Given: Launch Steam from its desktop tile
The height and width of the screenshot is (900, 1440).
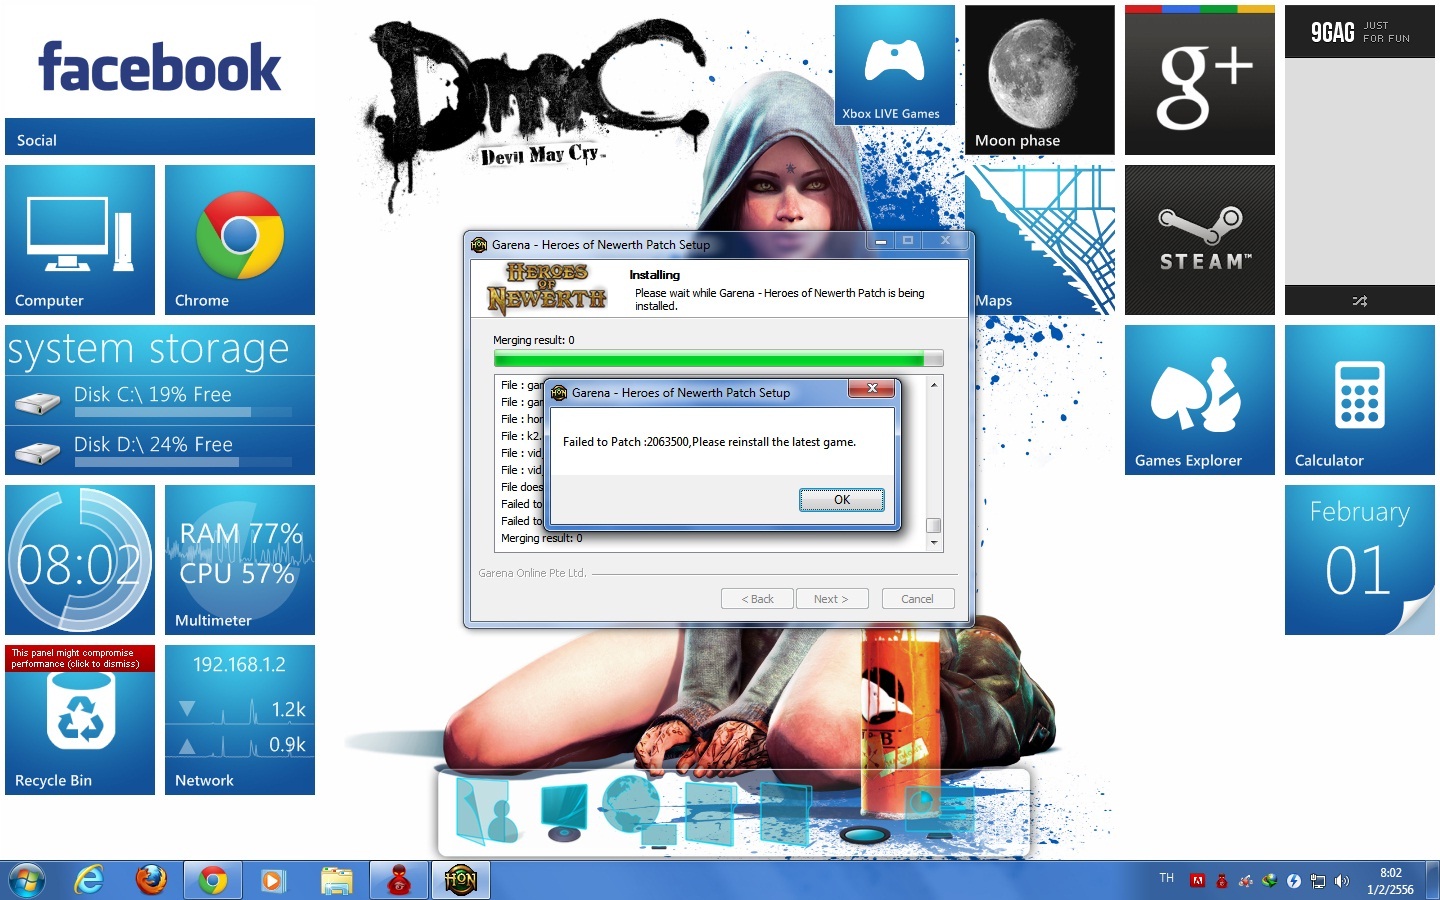Looking at the screenshot, I should 1200,240.
